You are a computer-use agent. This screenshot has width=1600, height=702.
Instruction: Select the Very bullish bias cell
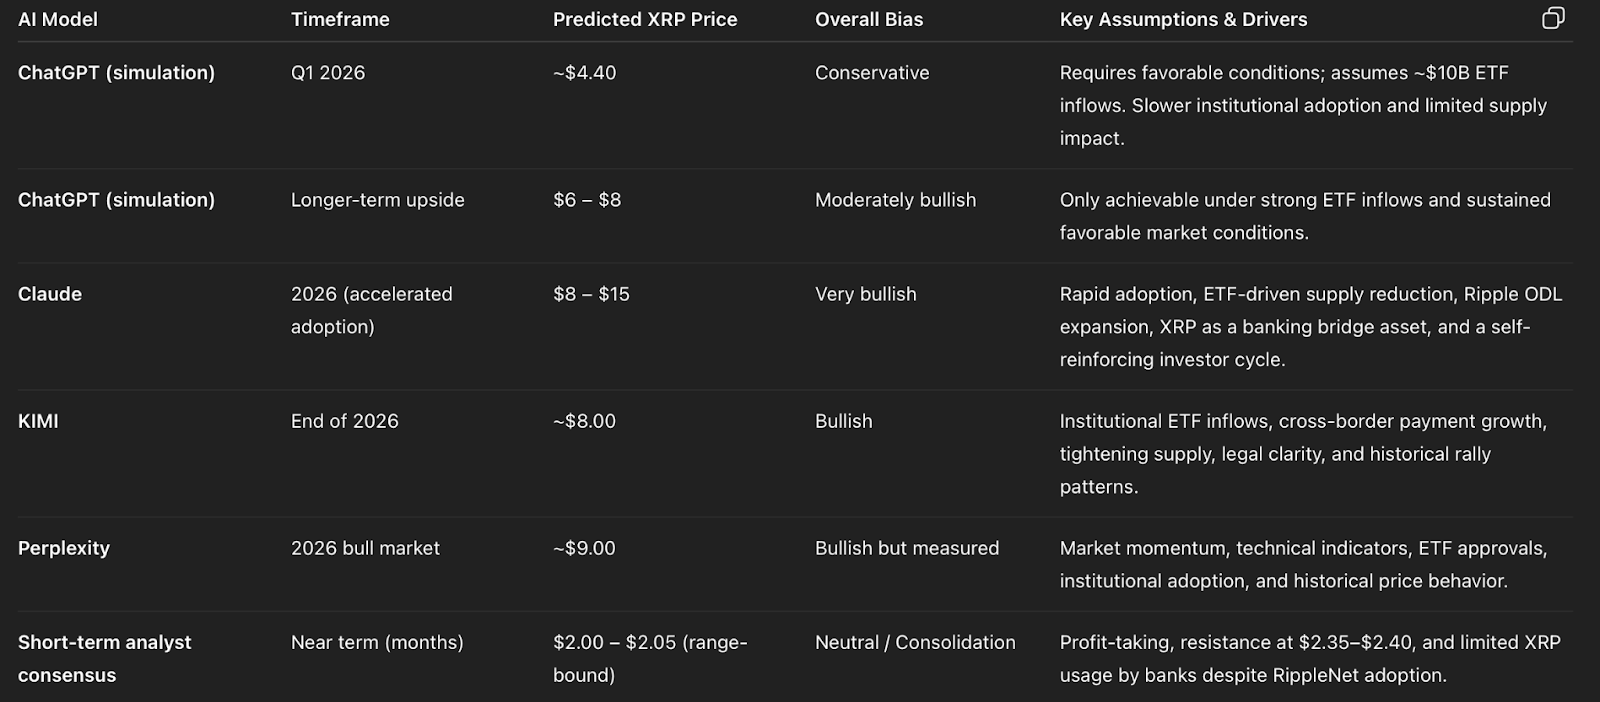tap(865, 294)
